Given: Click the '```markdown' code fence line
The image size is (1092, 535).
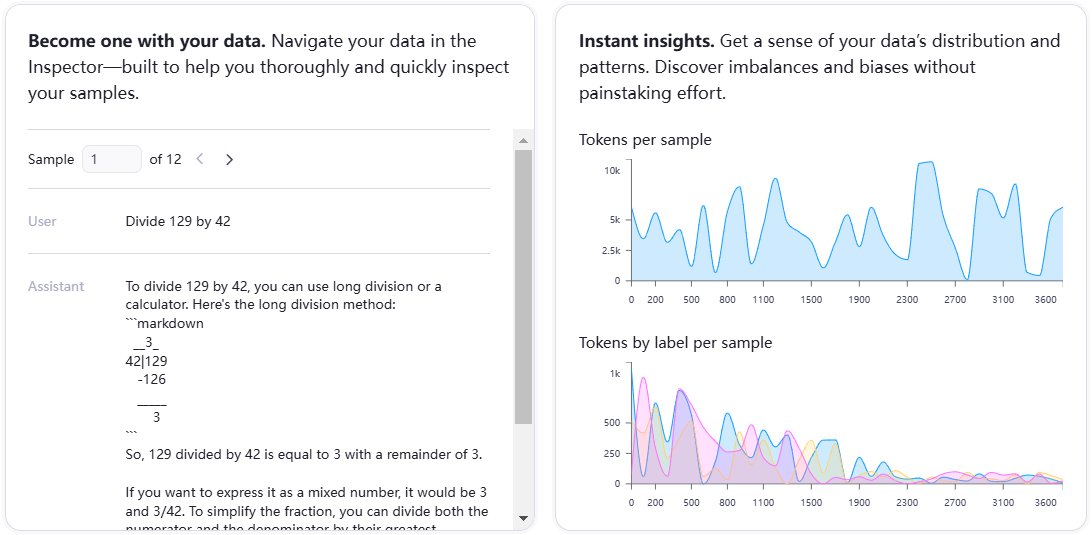Looking at the screenshot, I should [165, 324].
